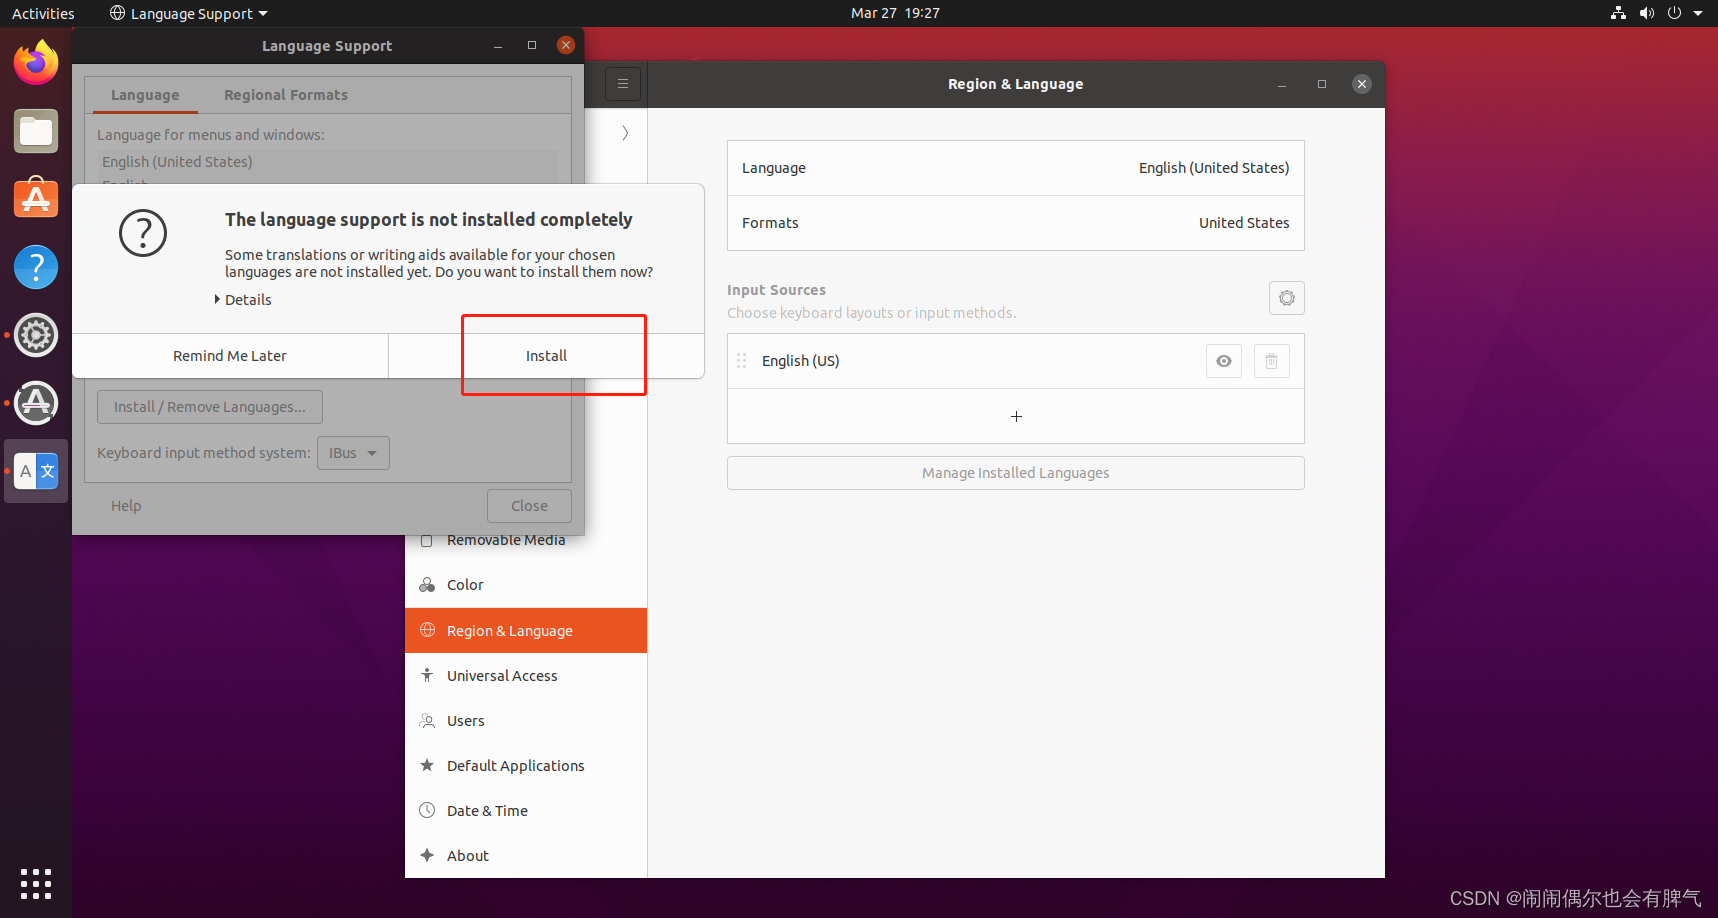Click the Region & Language globe icon

[x=427, y=630]
